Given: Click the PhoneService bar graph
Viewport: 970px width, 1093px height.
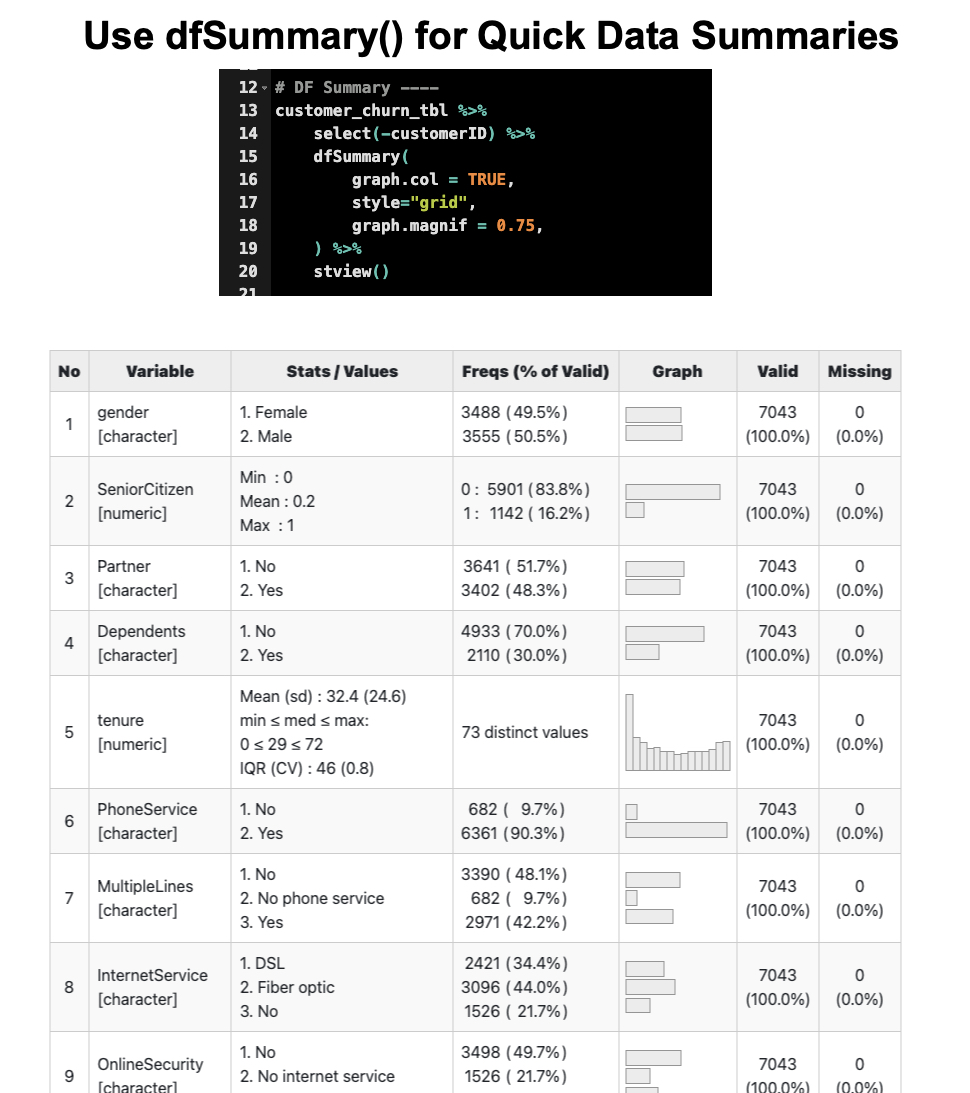Looking at the screenshot, I should coord(676,821).
